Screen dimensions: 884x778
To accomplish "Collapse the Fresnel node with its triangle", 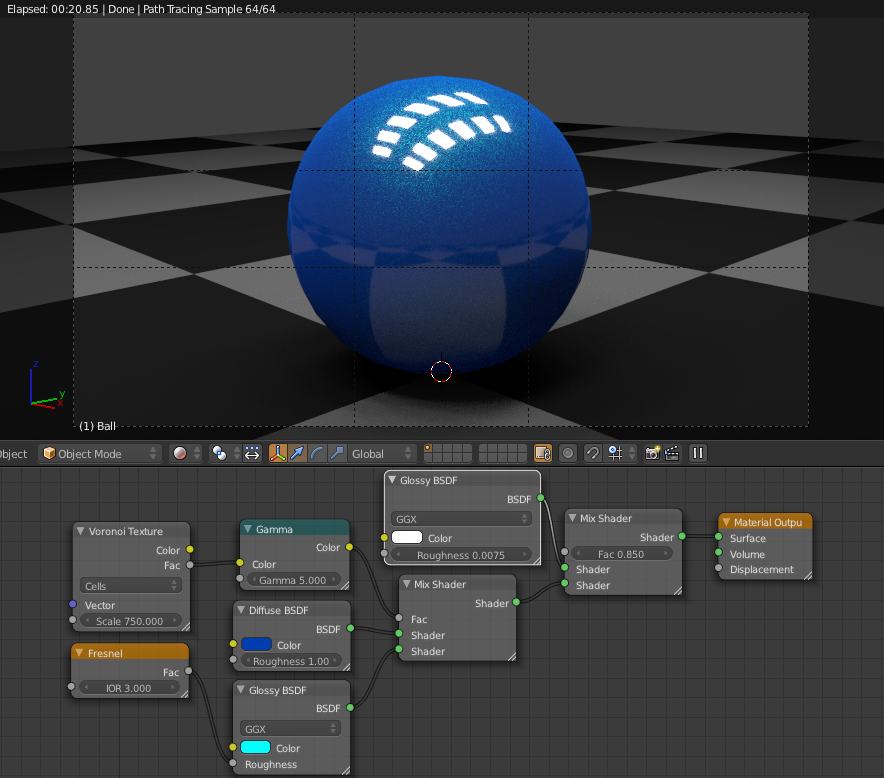I will tap(81, 652).
